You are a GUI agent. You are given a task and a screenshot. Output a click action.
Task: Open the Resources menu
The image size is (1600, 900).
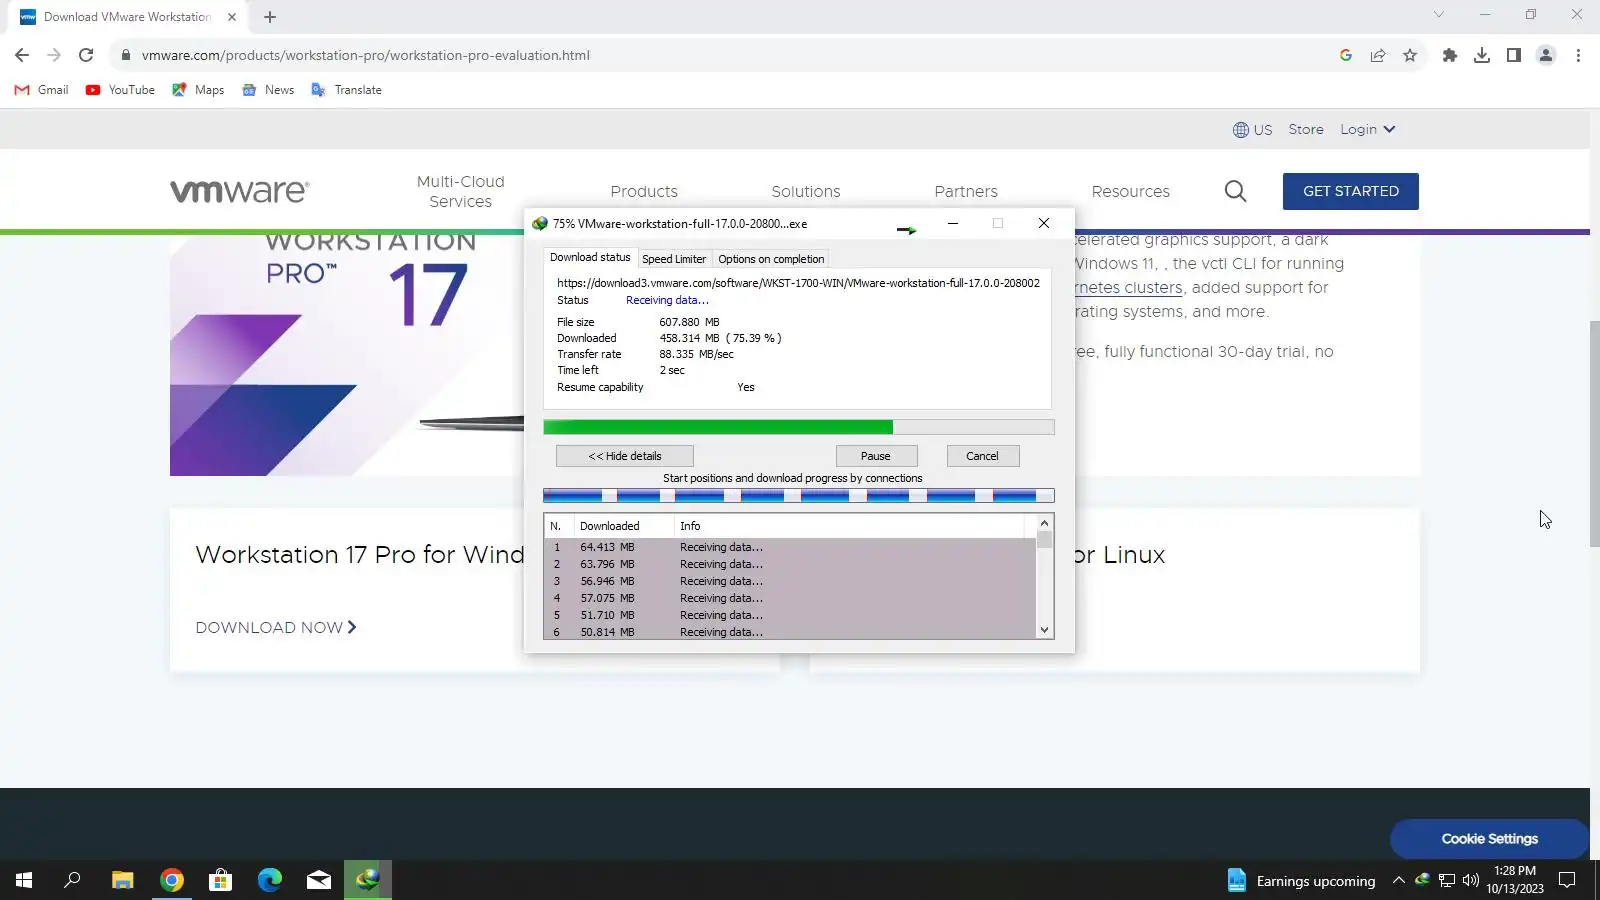[x=1131, y=191]
